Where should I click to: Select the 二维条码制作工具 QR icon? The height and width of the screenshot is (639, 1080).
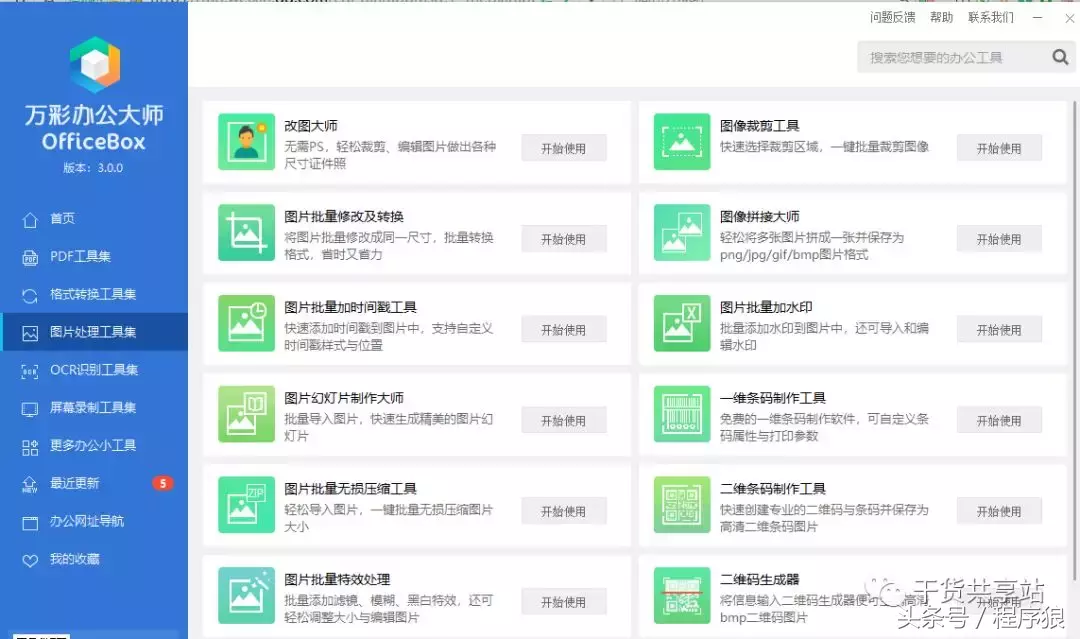(x=682, y=505)
